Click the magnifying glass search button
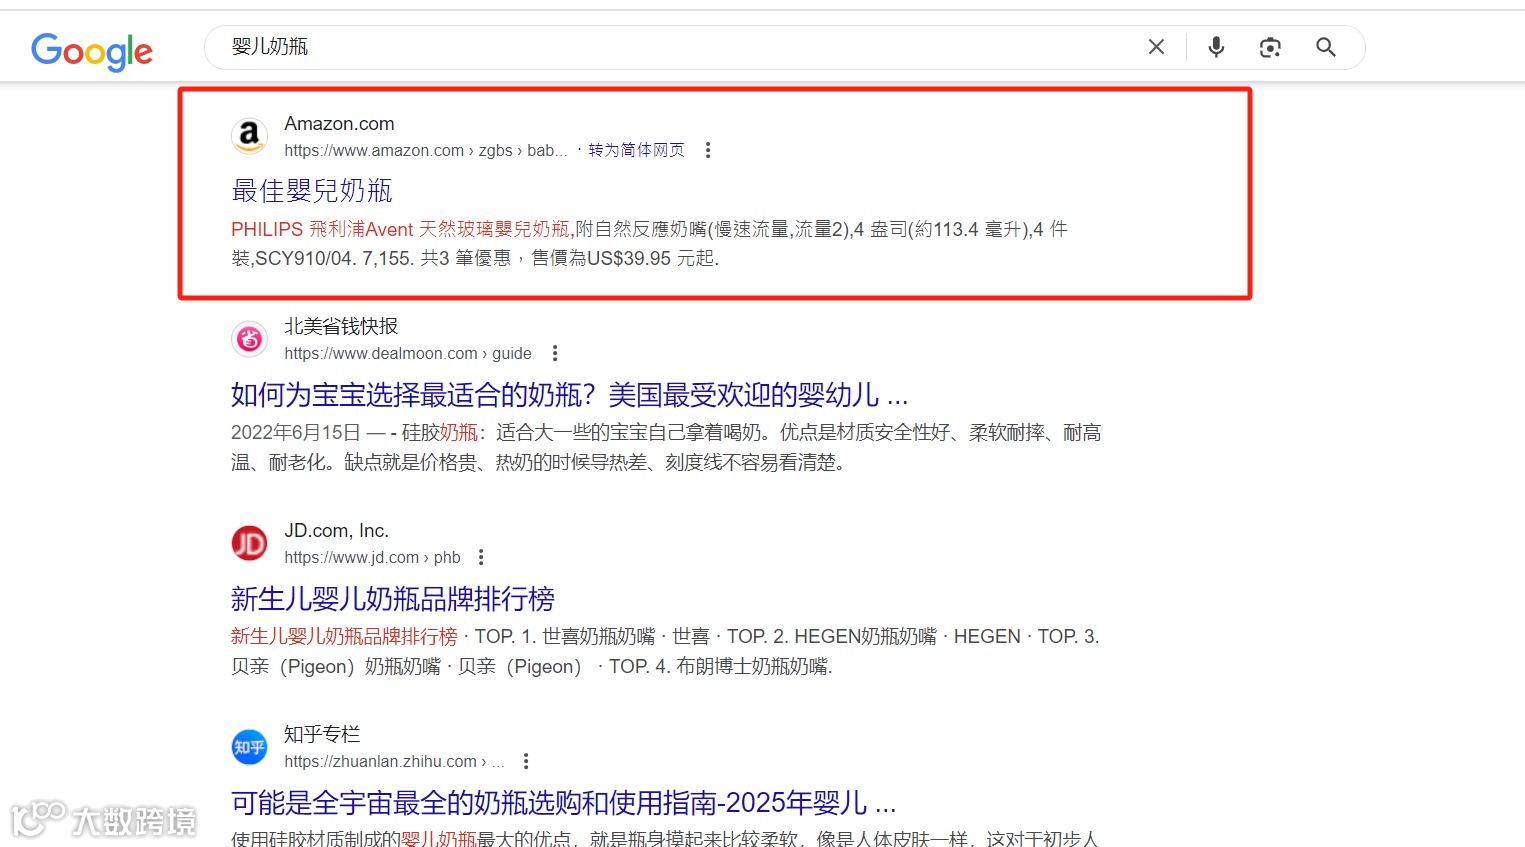Screen dimensions: 1525x847 coord(1326,47)
